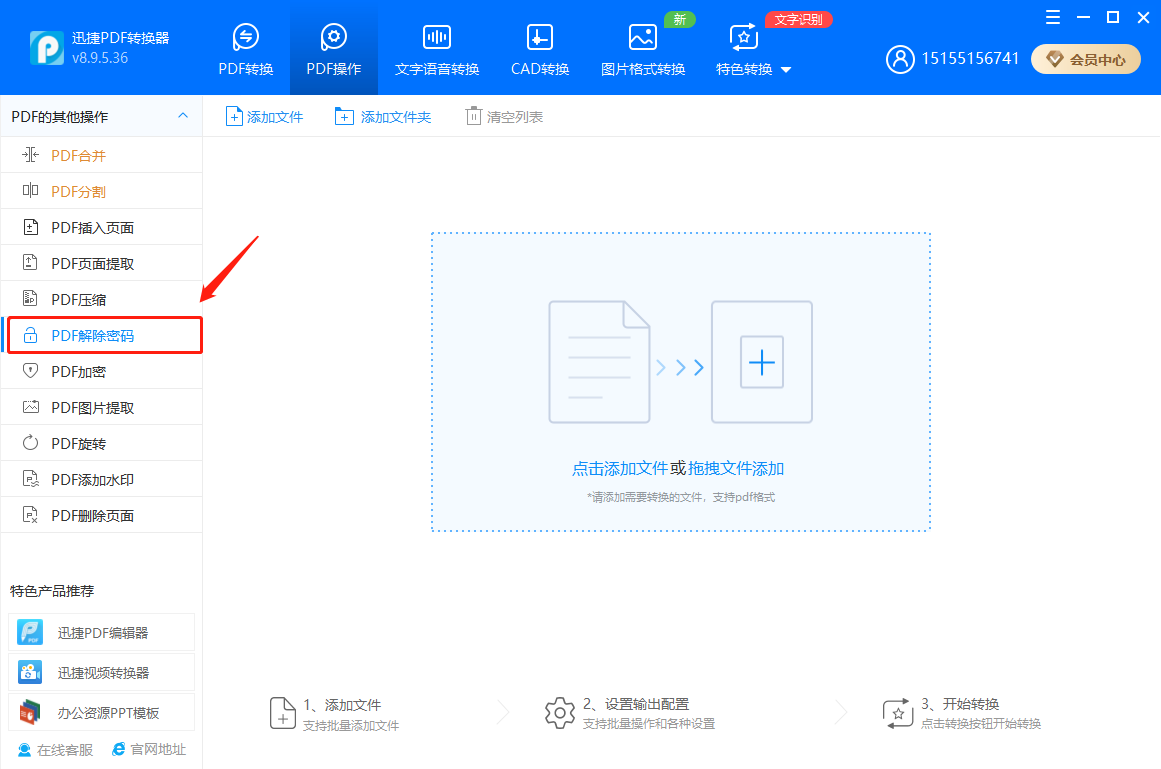The width and height of the screenshot is (1161, 769).
Task: Open 官网地址 link
Action: point(149,750)
